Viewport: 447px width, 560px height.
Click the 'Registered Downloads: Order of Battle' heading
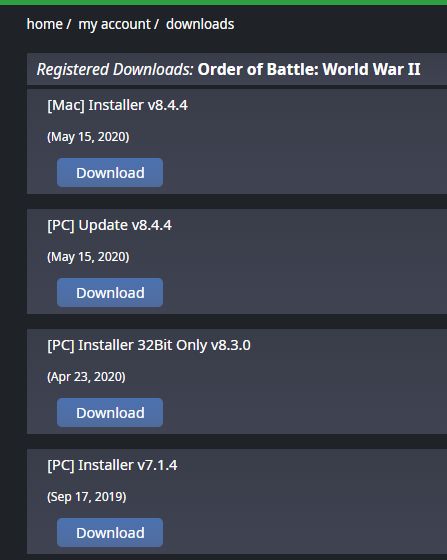pos(228,69)
